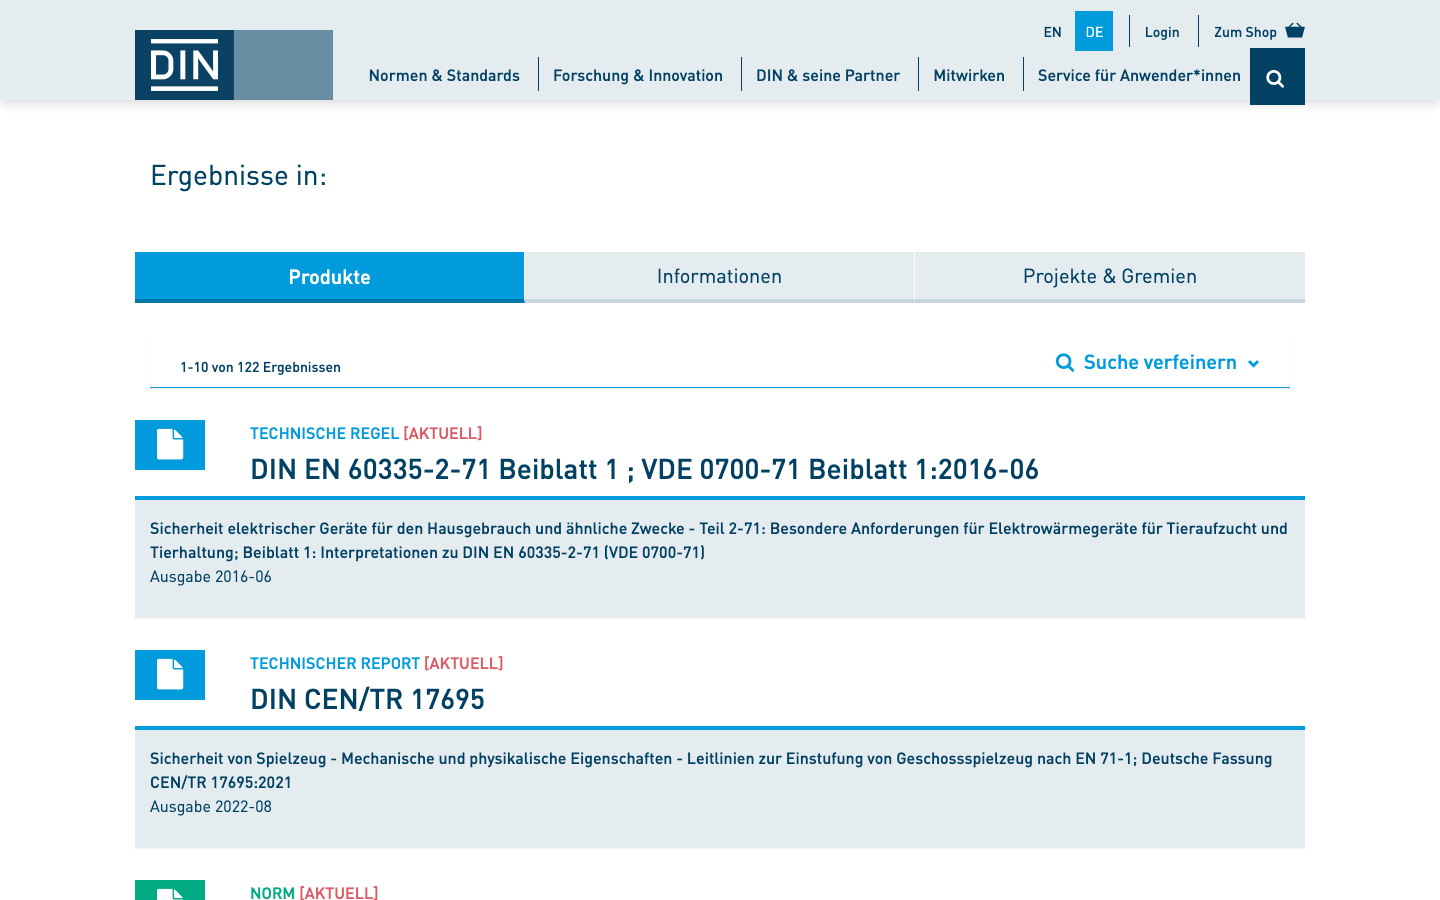Image resolution: width=1440 pixels, height=900 pixels.
Task: Click the magnifier icon in Suche verfeinern
Action: point(1065,362)
